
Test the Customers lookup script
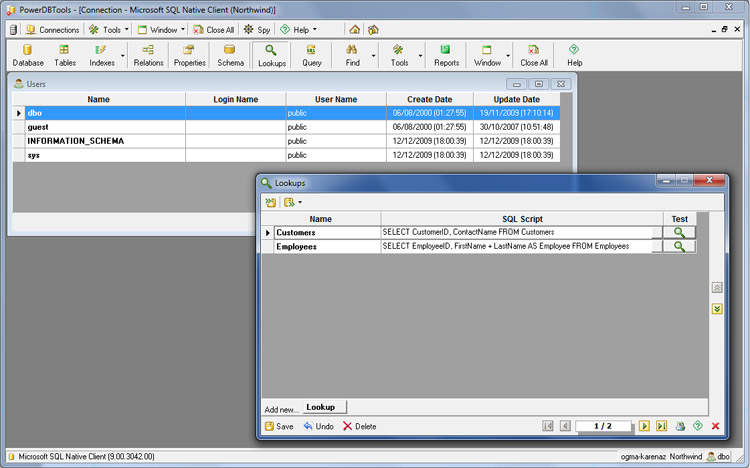[x=678, y=232]
